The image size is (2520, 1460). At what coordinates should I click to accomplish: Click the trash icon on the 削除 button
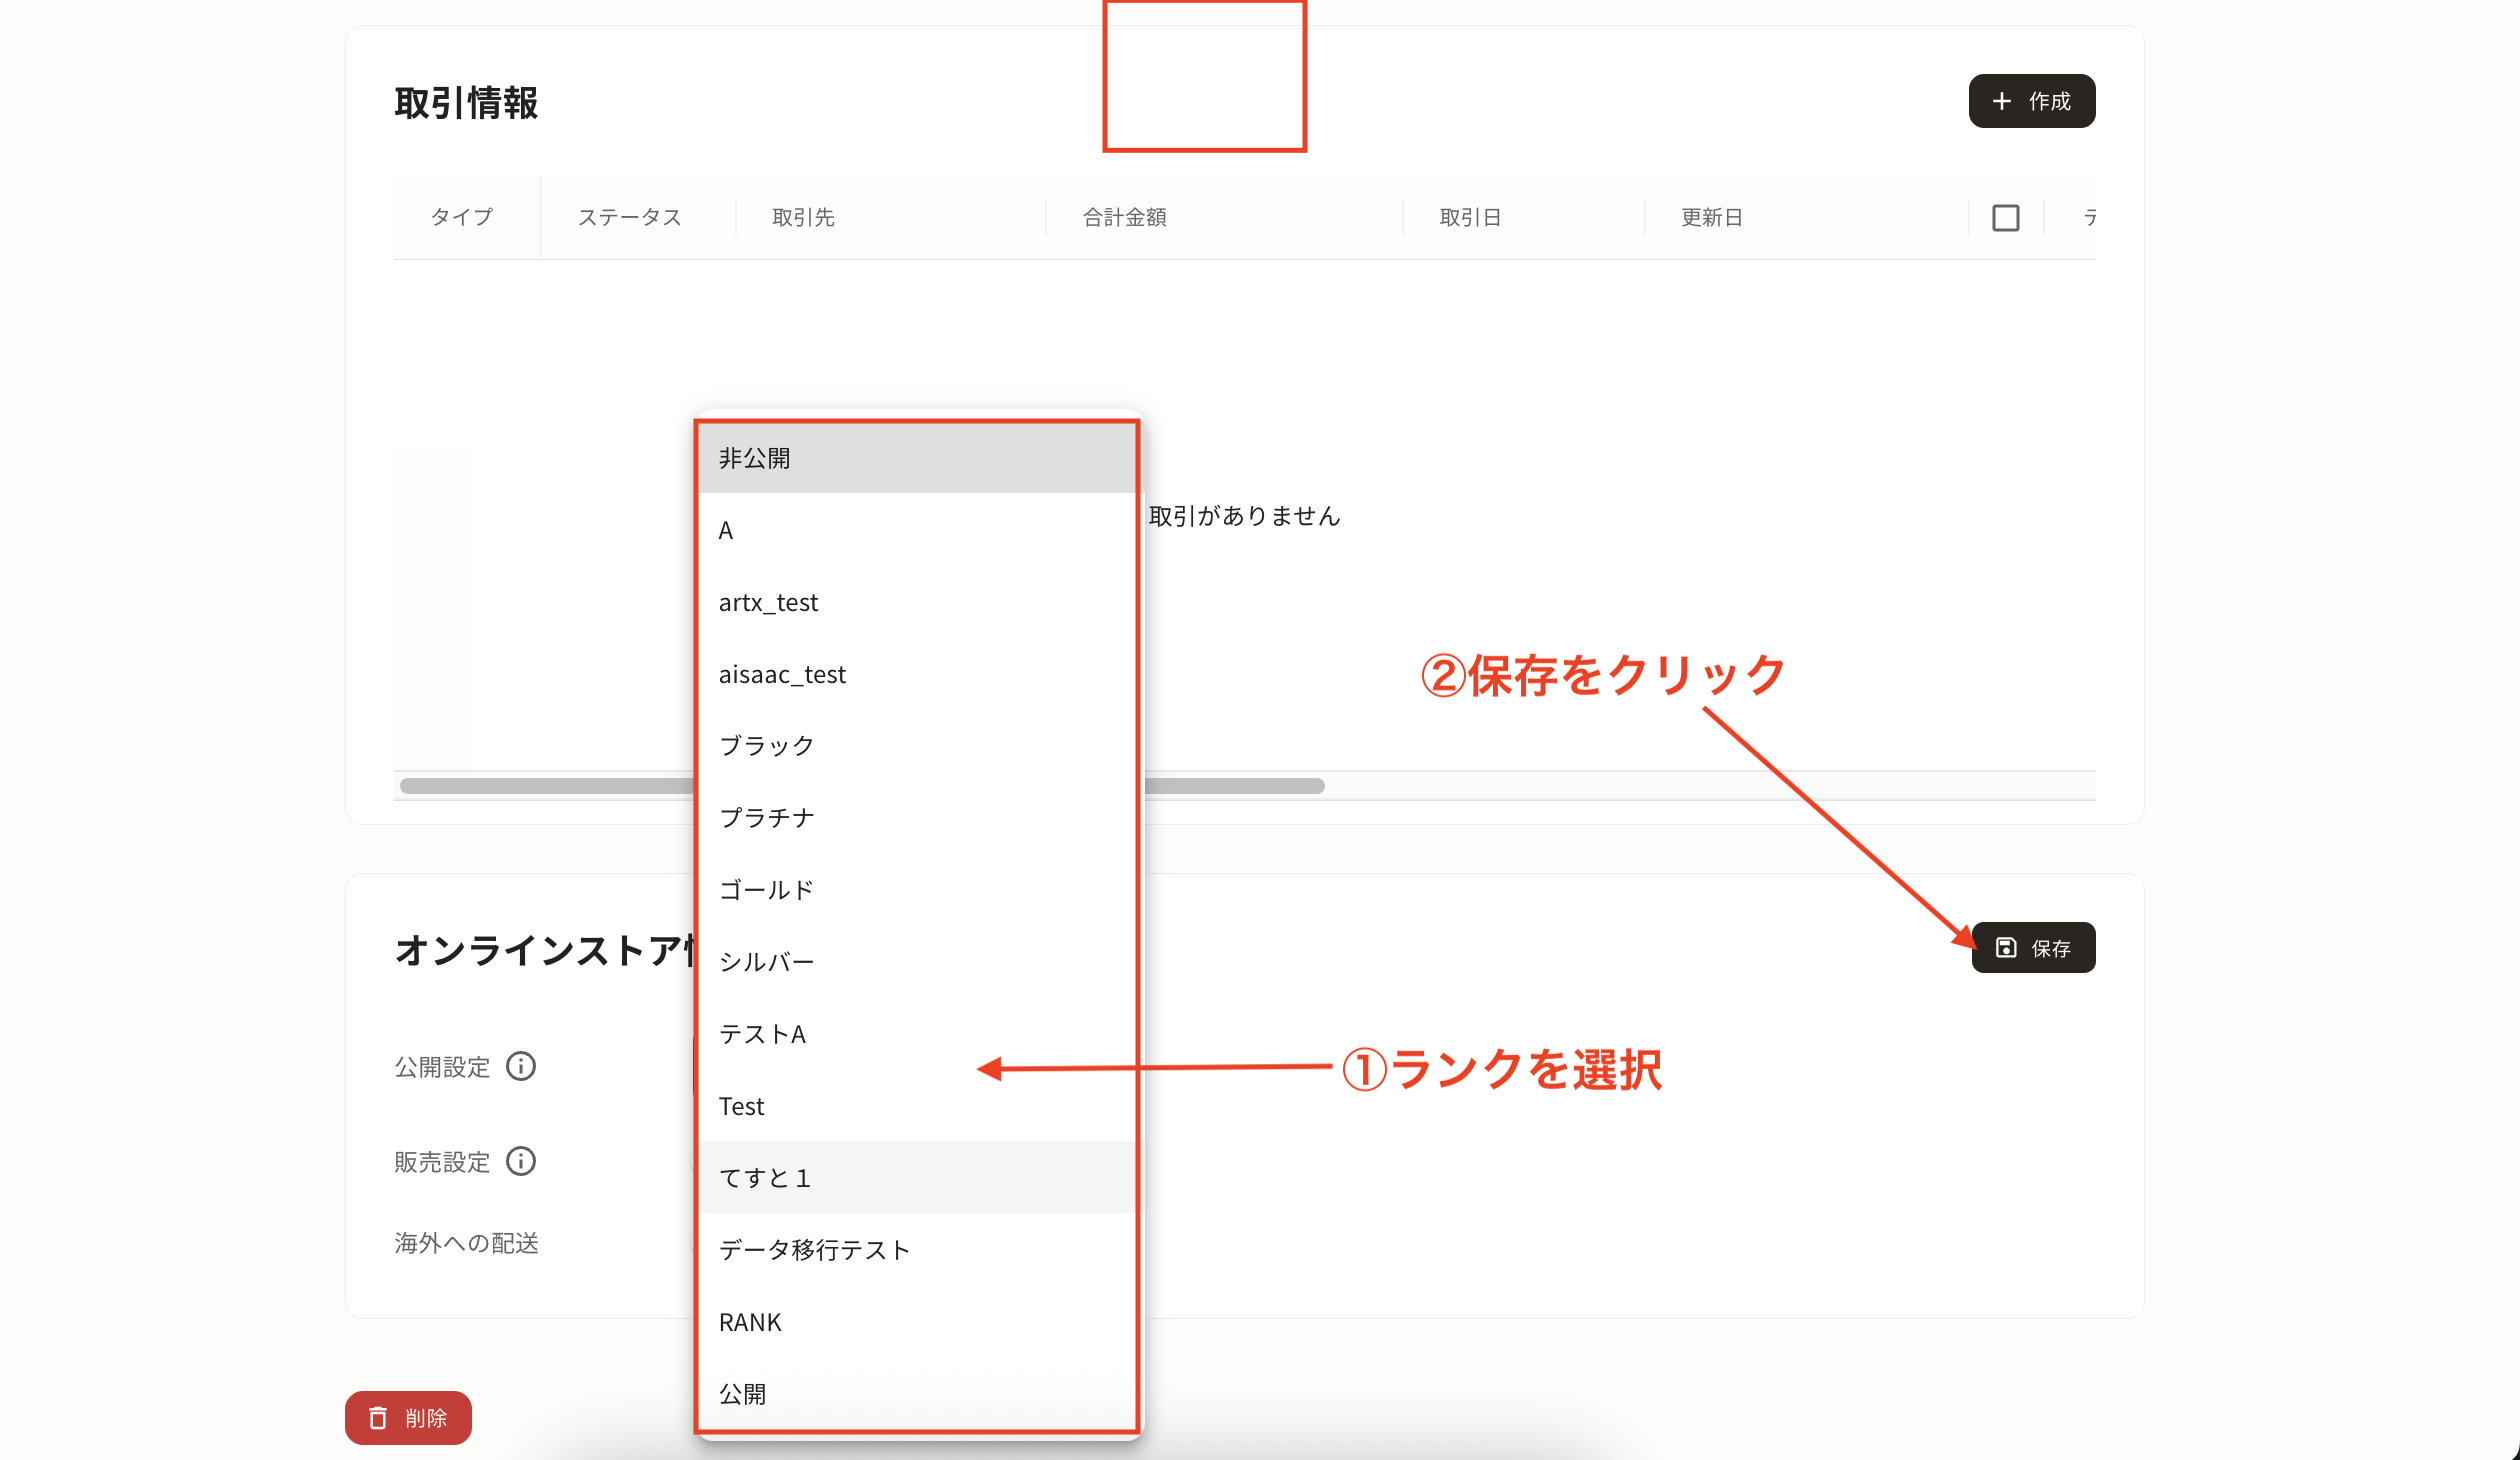[x=377, y=1417]
